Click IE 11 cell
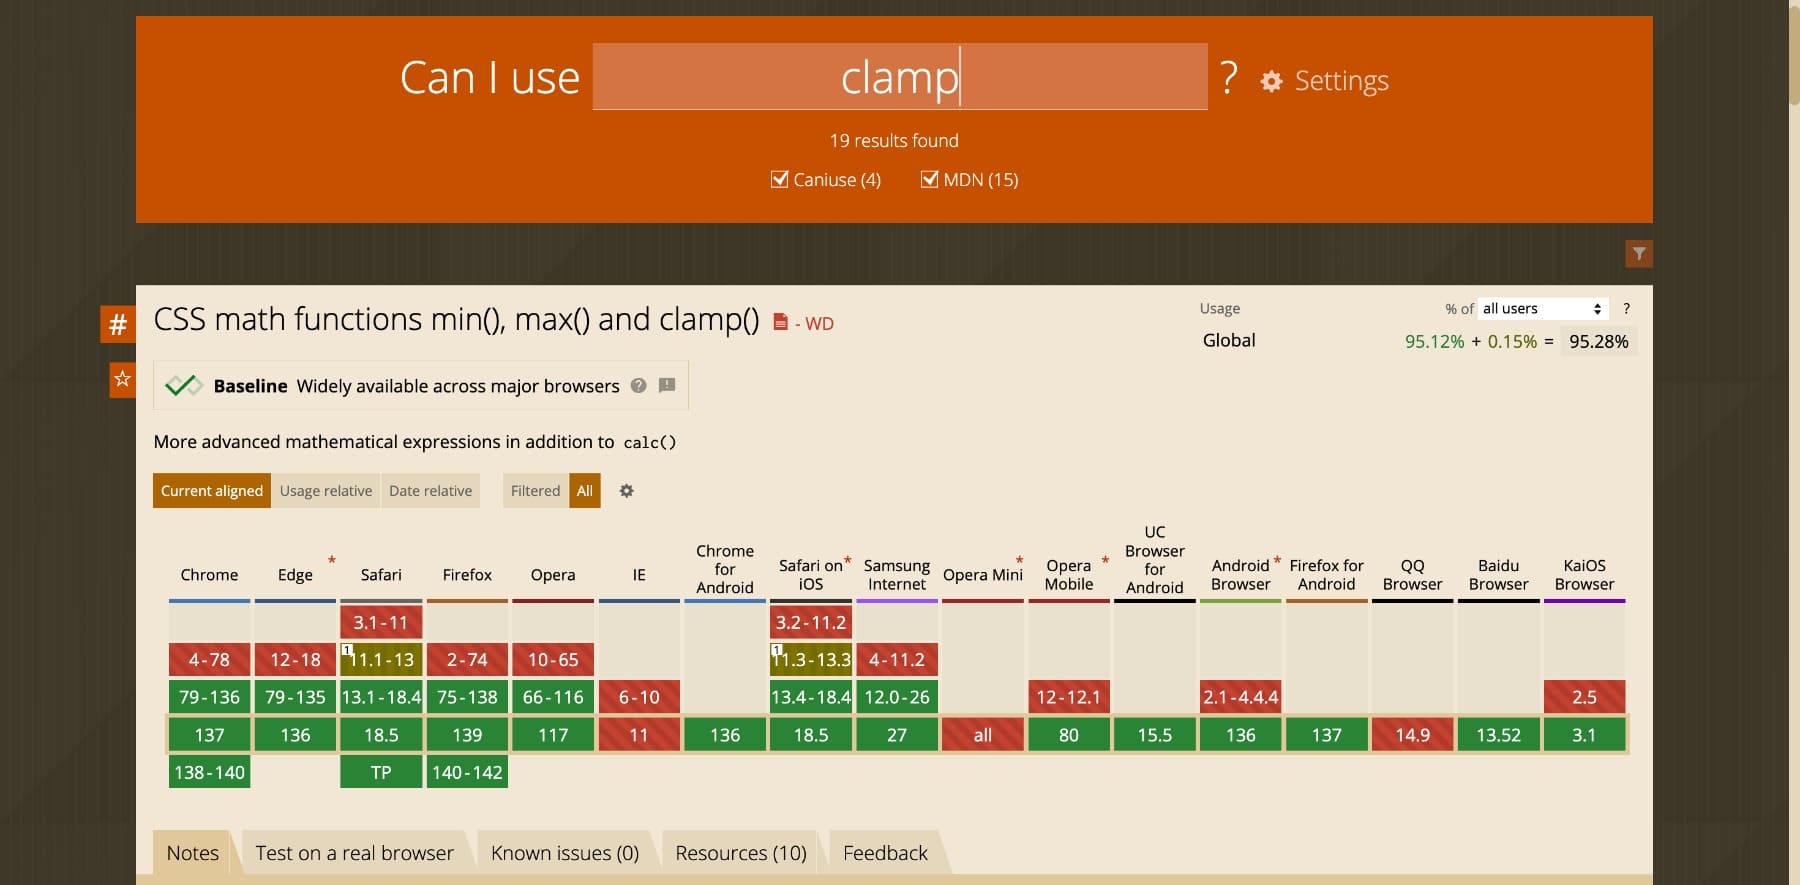The width and height of the screenshot is (1800, 885). click(x=639, y=735)
